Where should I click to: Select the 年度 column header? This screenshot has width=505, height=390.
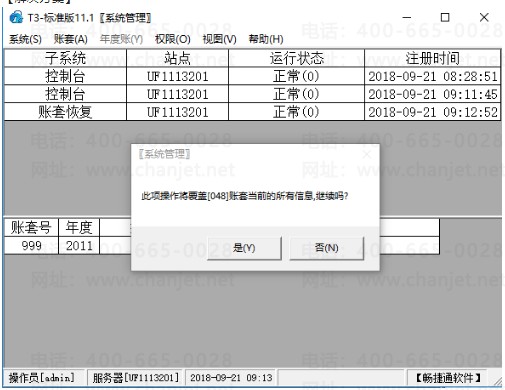pos(79,228)
